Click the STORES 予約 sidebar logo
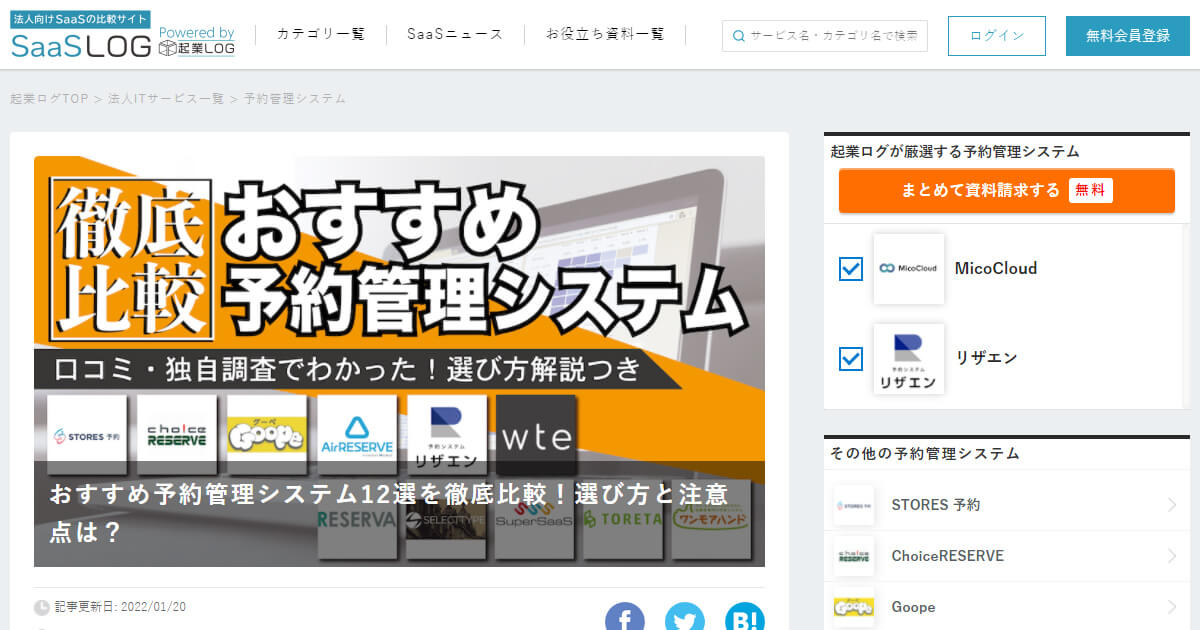The height and width of the screenshot is (630, 1200). coord(854,505)
